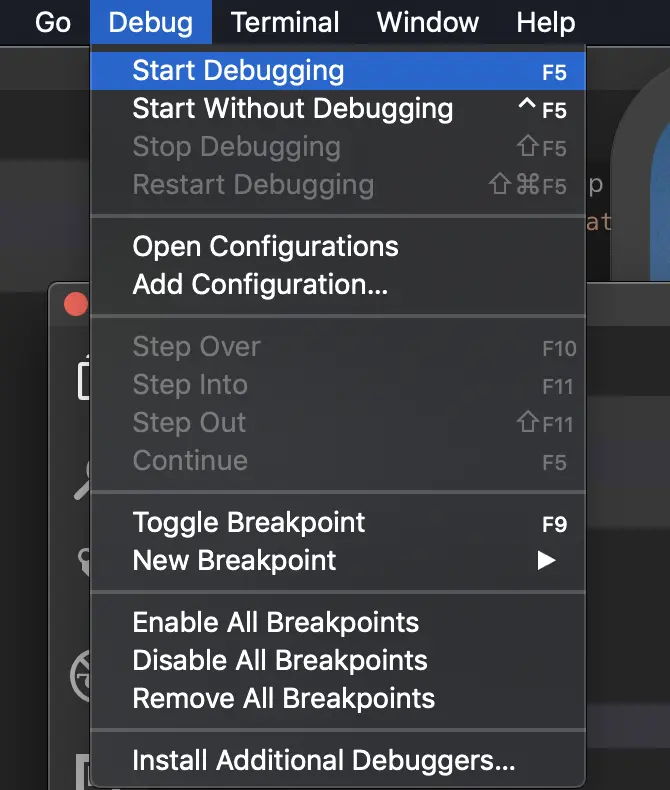The width and height of the screenshot is (670, 790).
Task: Click the red window close button
Action: click(76, 304)
